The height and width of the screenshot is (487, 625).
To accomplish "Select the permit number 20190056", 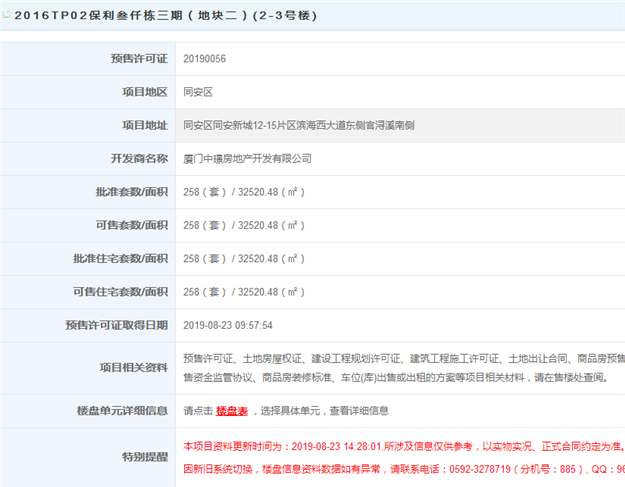I will click(204, 59).
